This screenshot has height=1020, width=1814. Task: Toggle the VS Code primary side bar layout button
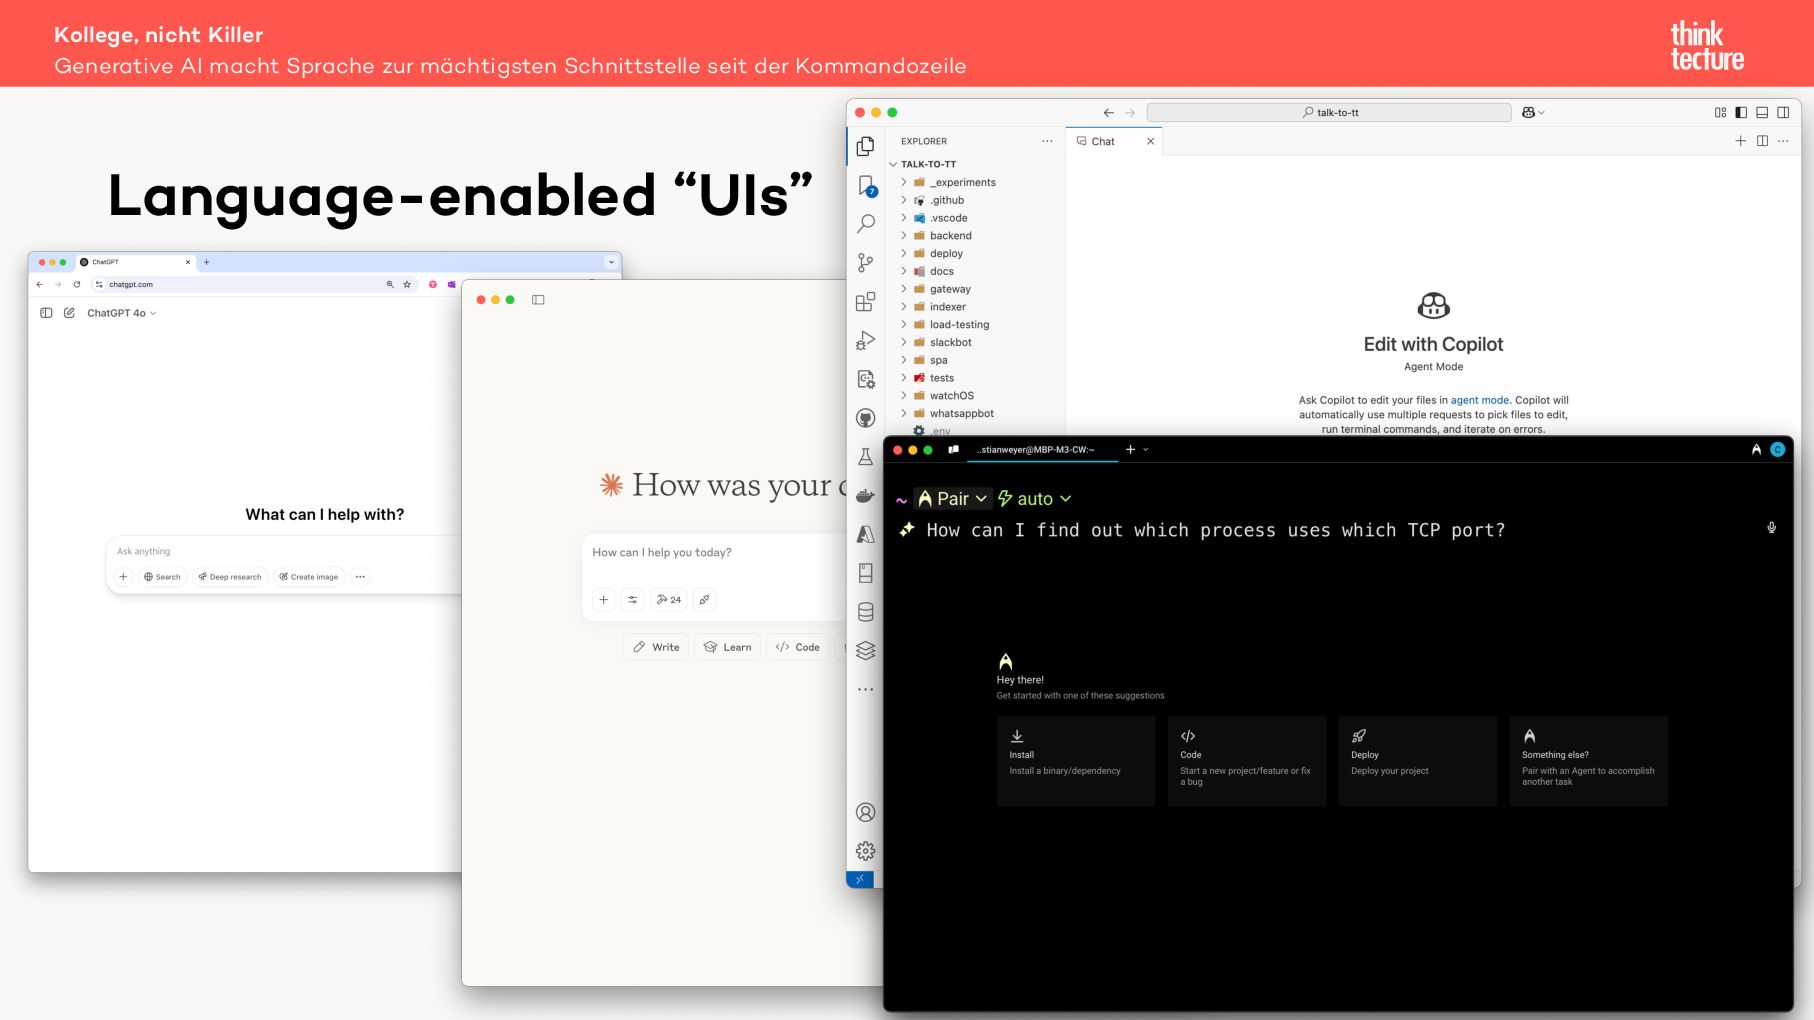click(x=1741, y=113)
